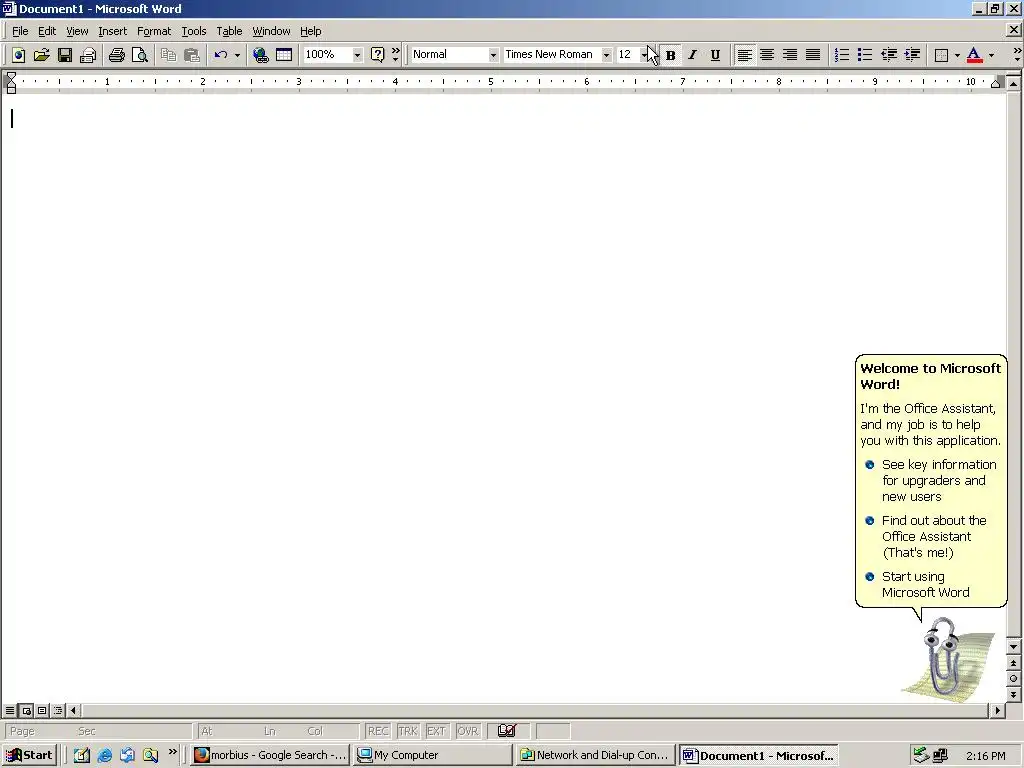Click the Paste toolbar icon
Viewport: 1024px width, 768px height.
191,55
